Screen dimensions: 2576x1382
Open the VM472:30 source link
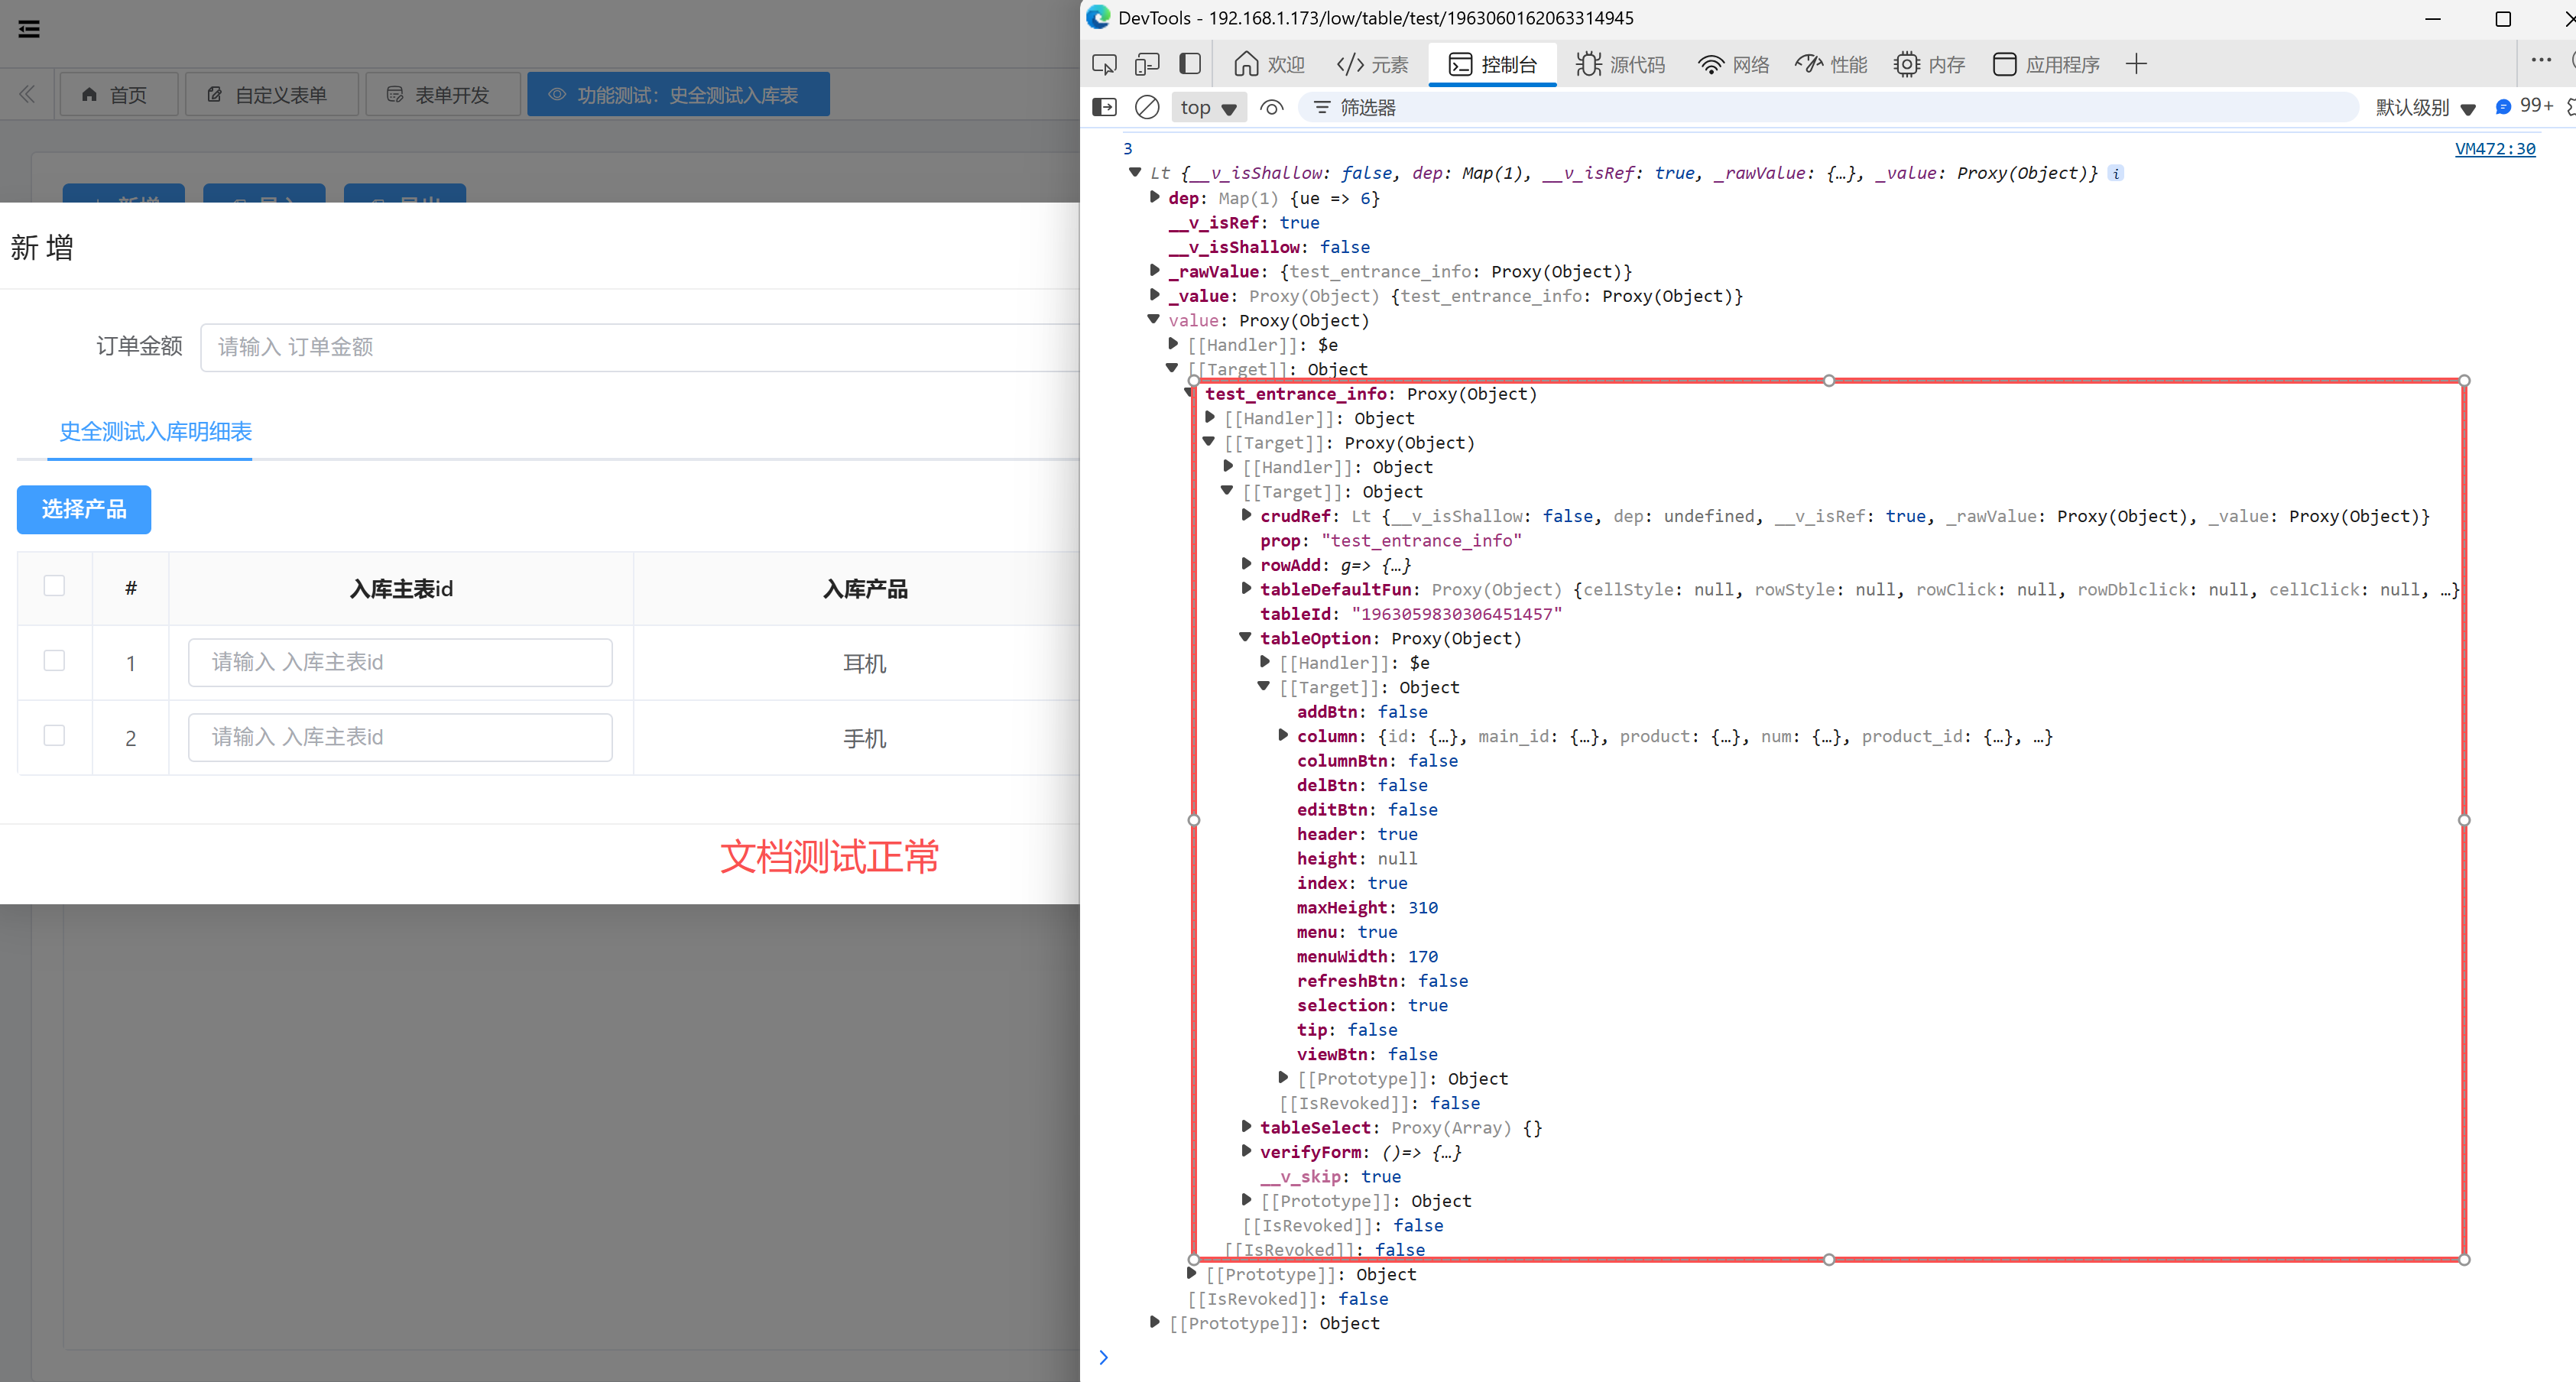(x=2495, y=149)
